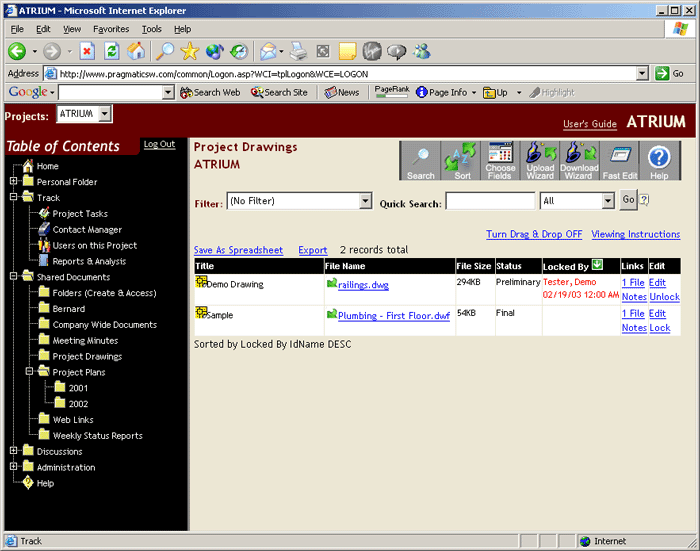The image size is (700, 551).
Task: Launch the Download Wizard
Action: pyautogui.click(x=579, y=160)
